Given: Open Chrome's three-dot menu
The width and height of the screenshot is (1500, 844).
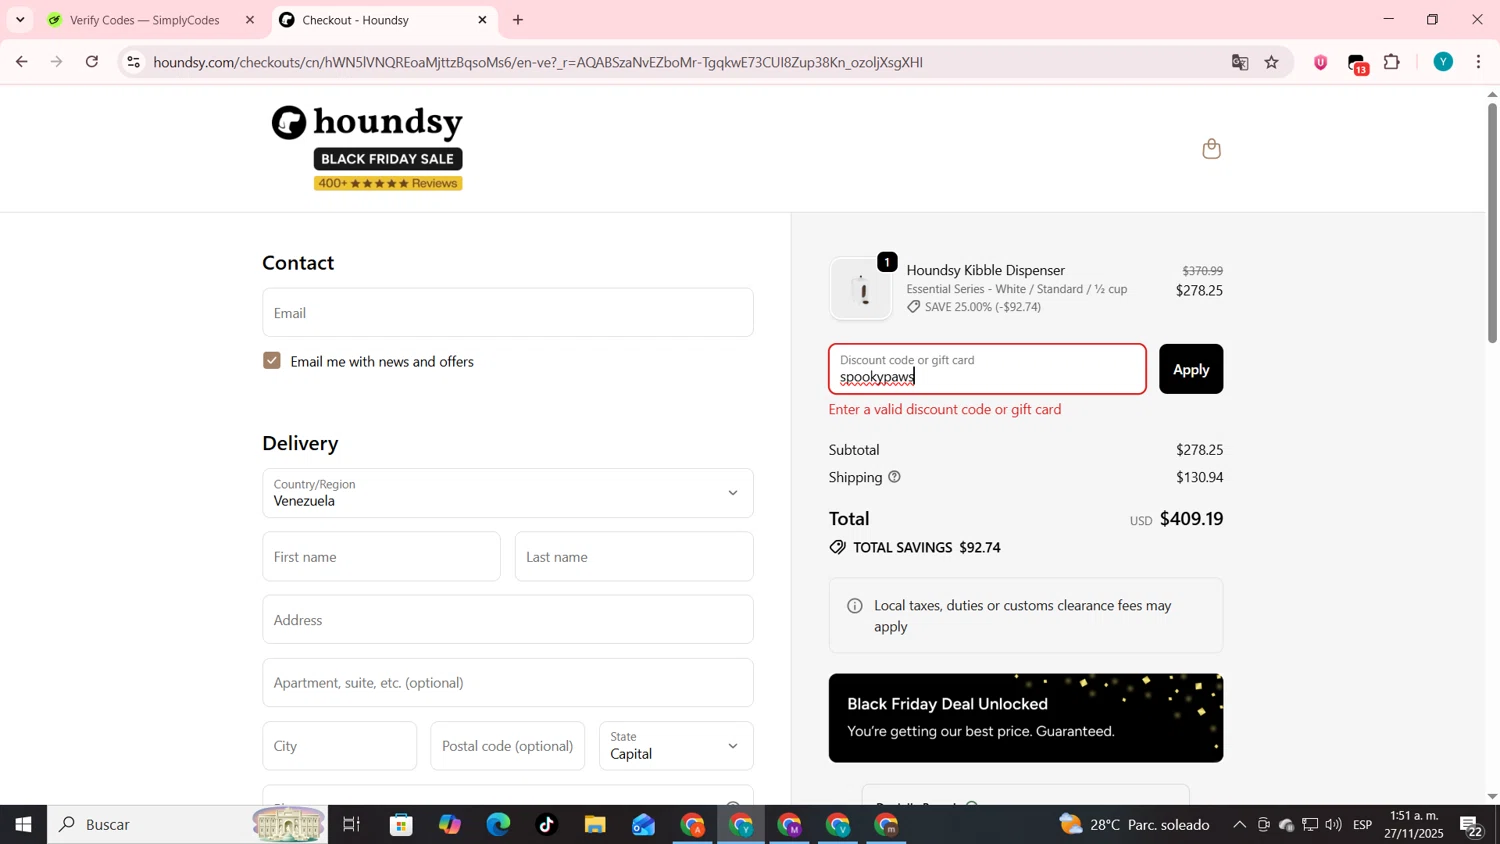Looking at the screenshot, I should click(1479, 62).
